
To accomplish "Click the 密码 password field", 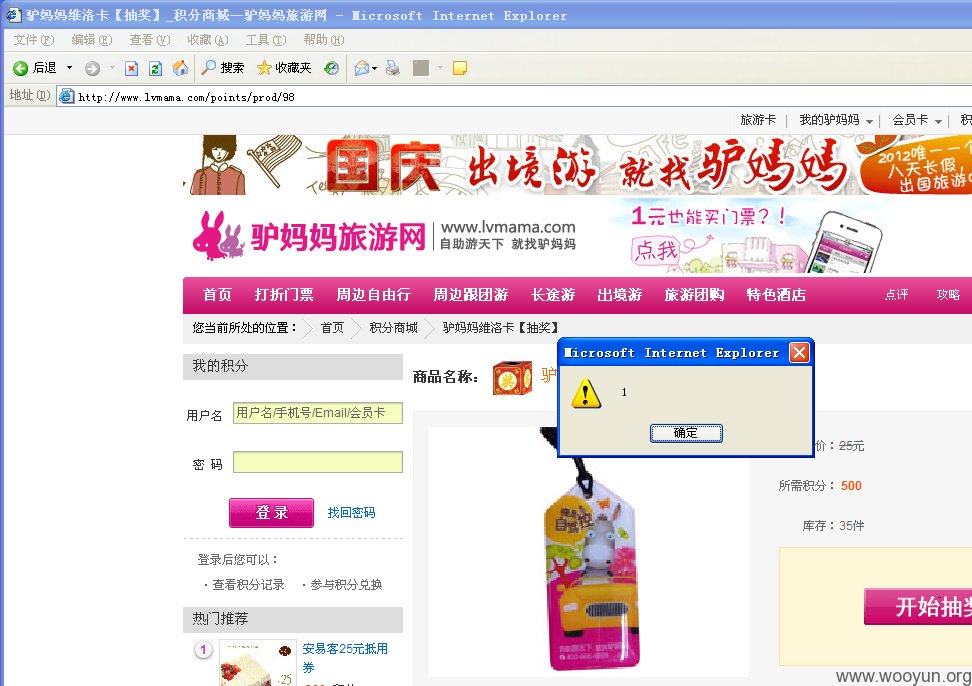I will pyautogui.click(x=318, y=462).
